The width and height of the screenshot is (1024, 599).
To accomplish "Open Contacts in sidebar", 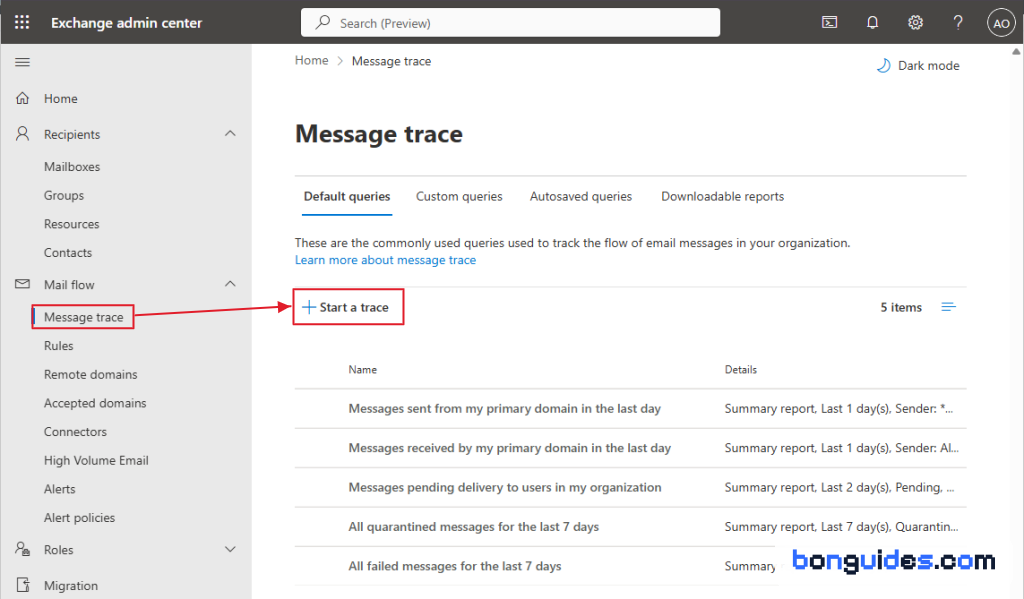I will [68, 253].
